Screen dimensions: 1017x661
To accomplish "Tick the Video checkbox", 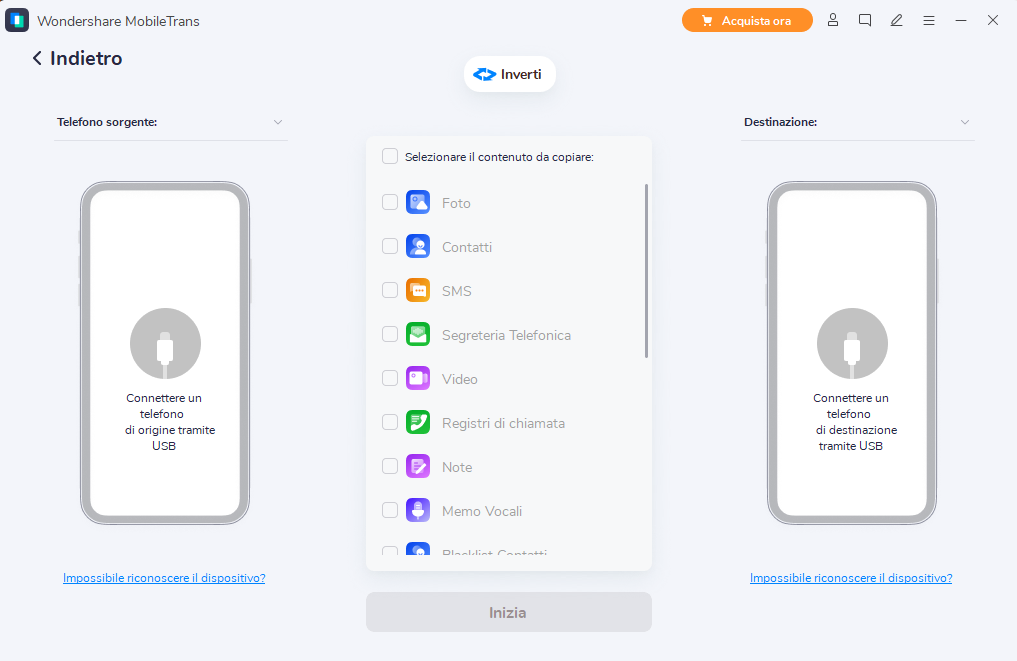I will [x=390, y=379].
